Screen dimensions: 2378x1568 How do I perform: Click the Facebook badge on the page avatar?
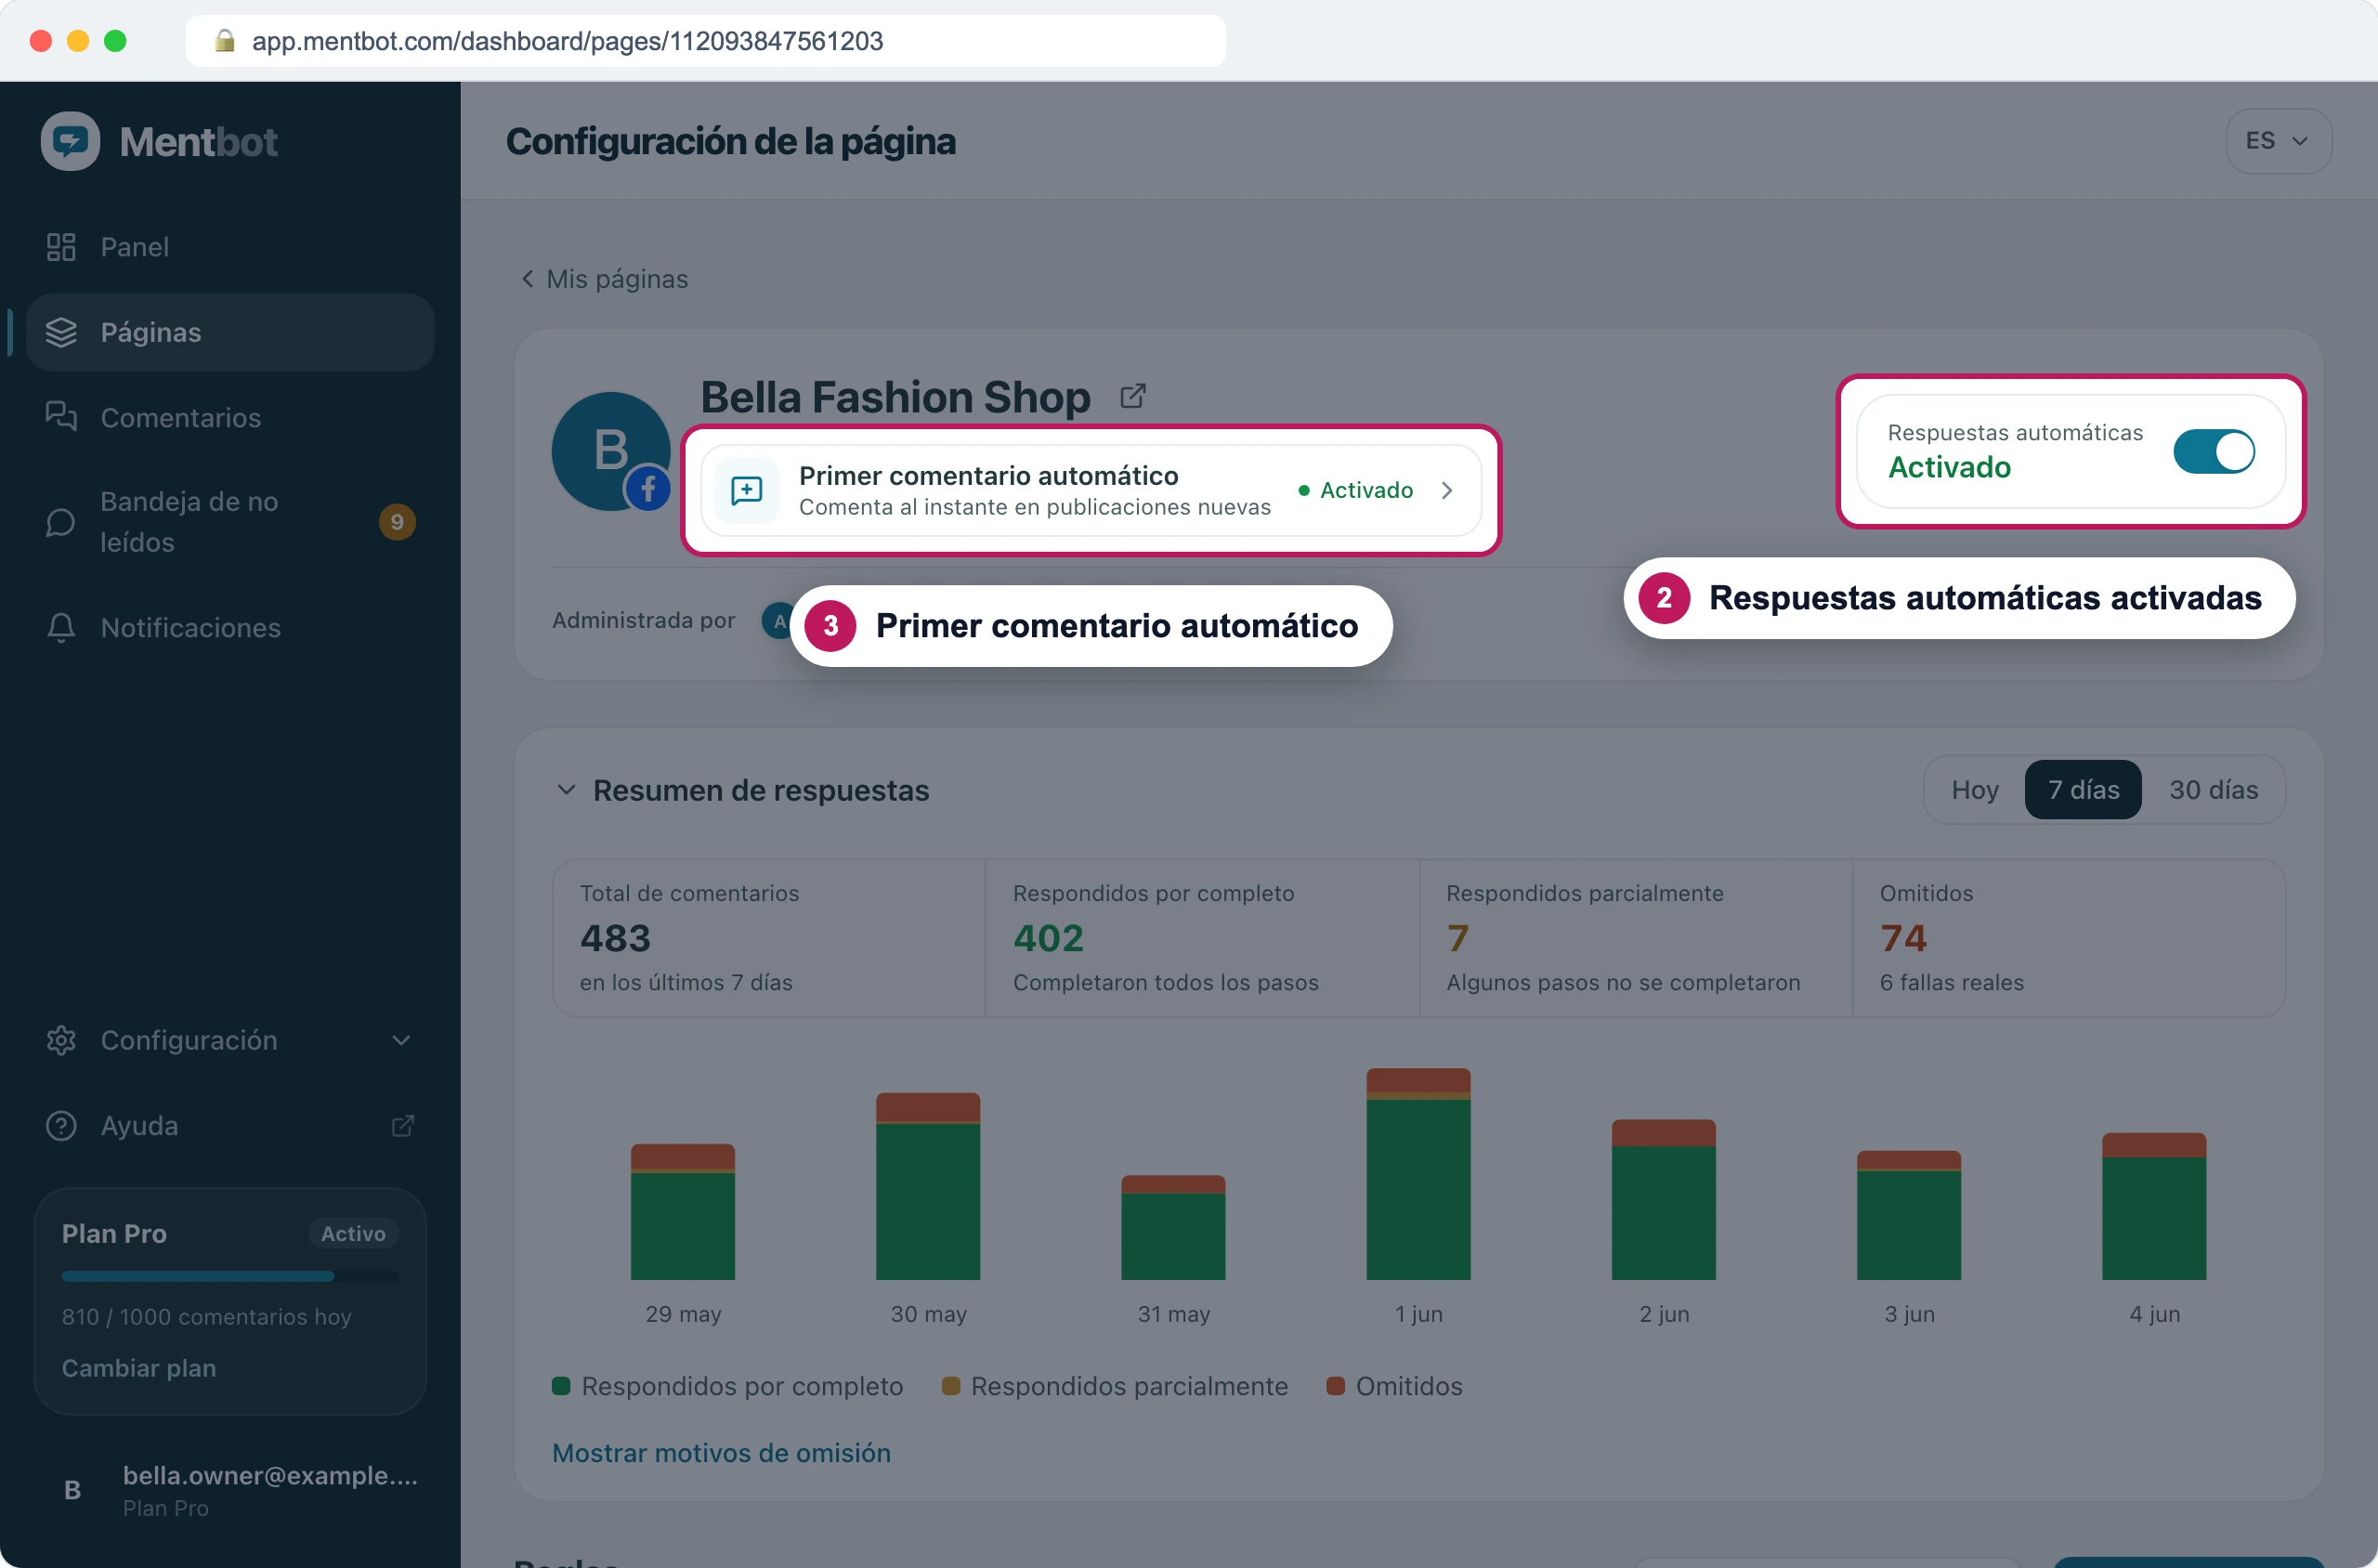pyautogui.click(x=648, y=488)
